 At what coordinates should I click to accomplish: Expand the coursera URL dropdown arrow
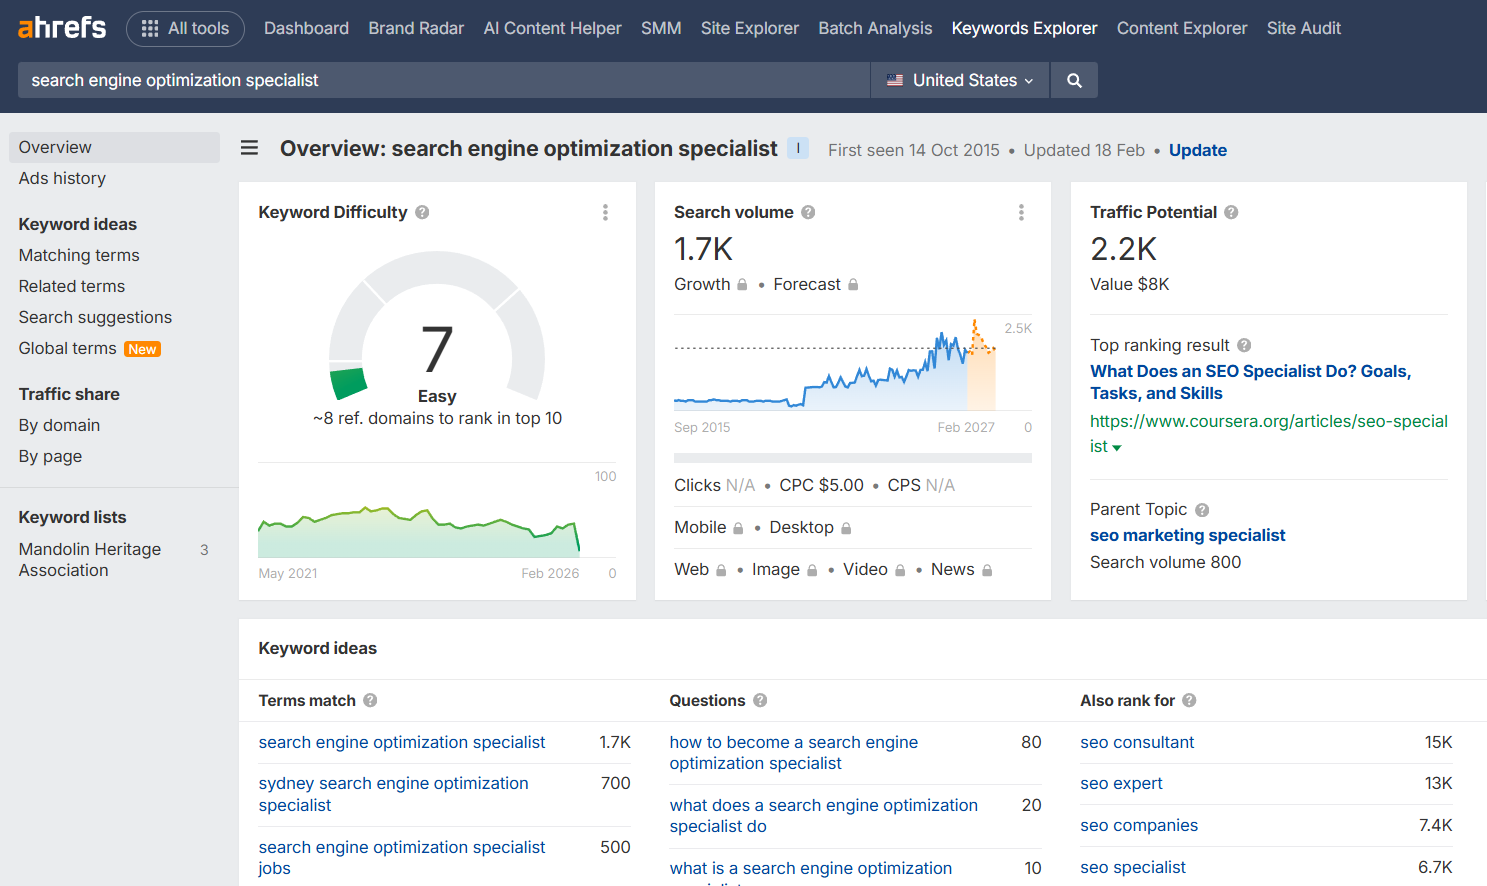point(1117,448)
